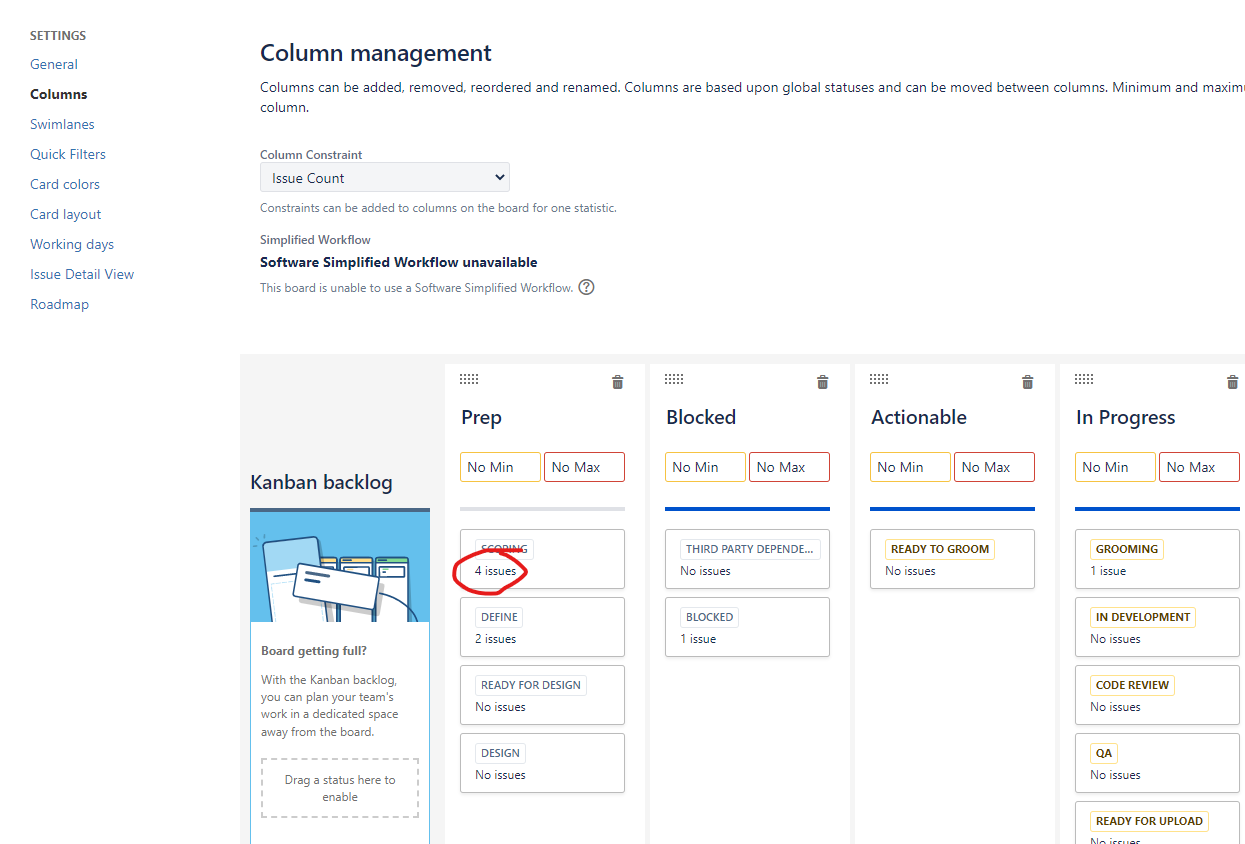Screen dimensions: 1245x844
Task: Open the Swimlanes settings page
Action: tap(62, 124)
